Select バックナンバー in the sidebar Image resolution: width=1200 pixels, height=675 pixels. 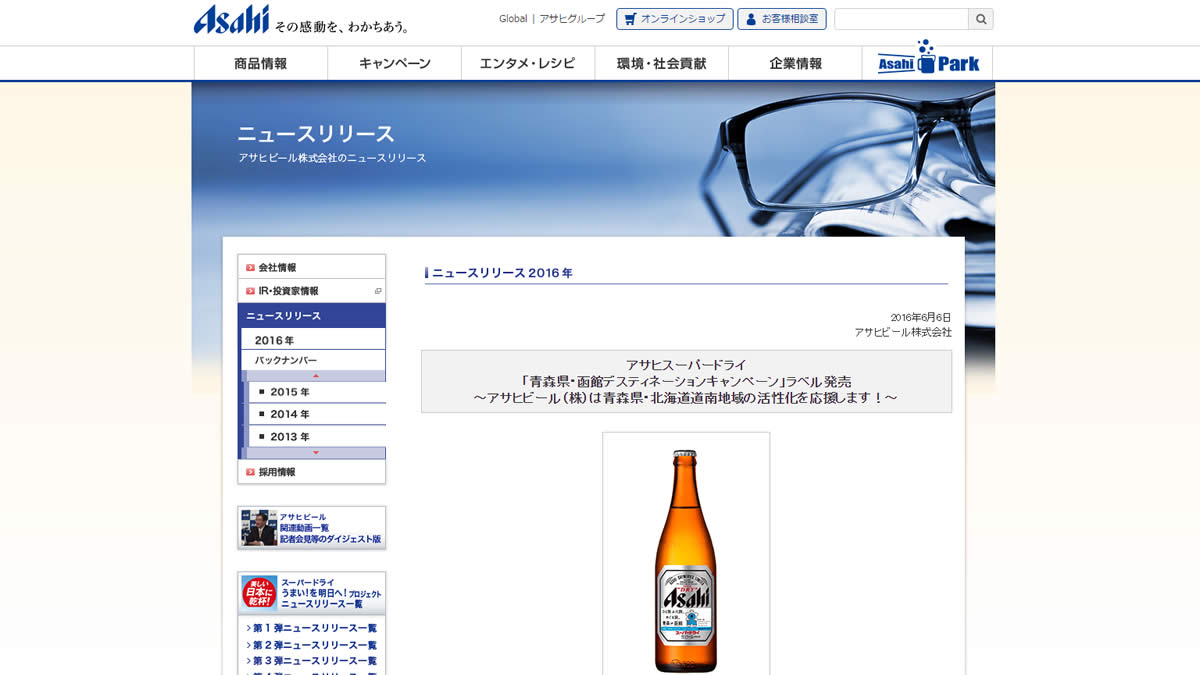pyautogui.click(x=312, y=360)
